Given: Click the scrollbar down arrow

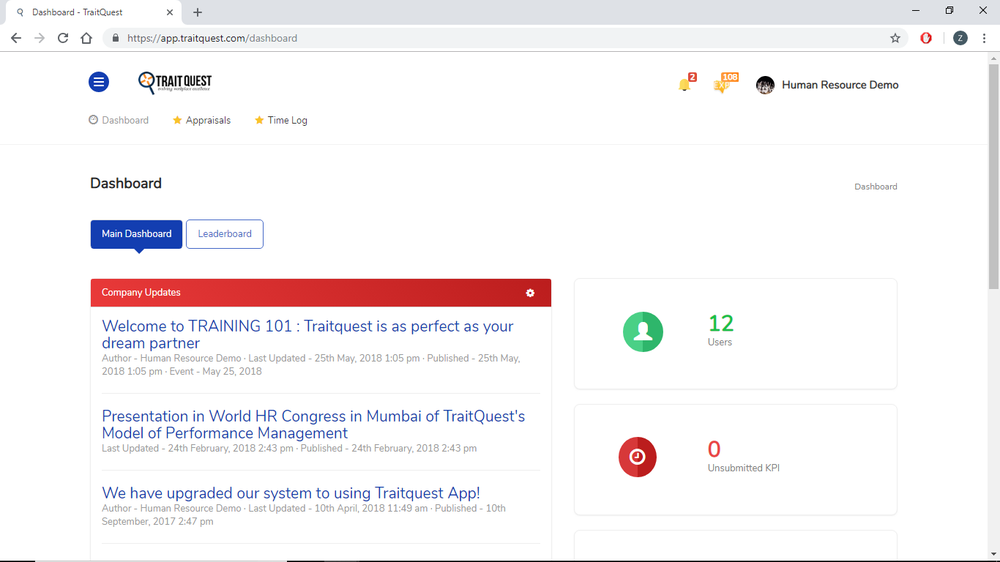Looking at the screenshot, I should 994,555.
